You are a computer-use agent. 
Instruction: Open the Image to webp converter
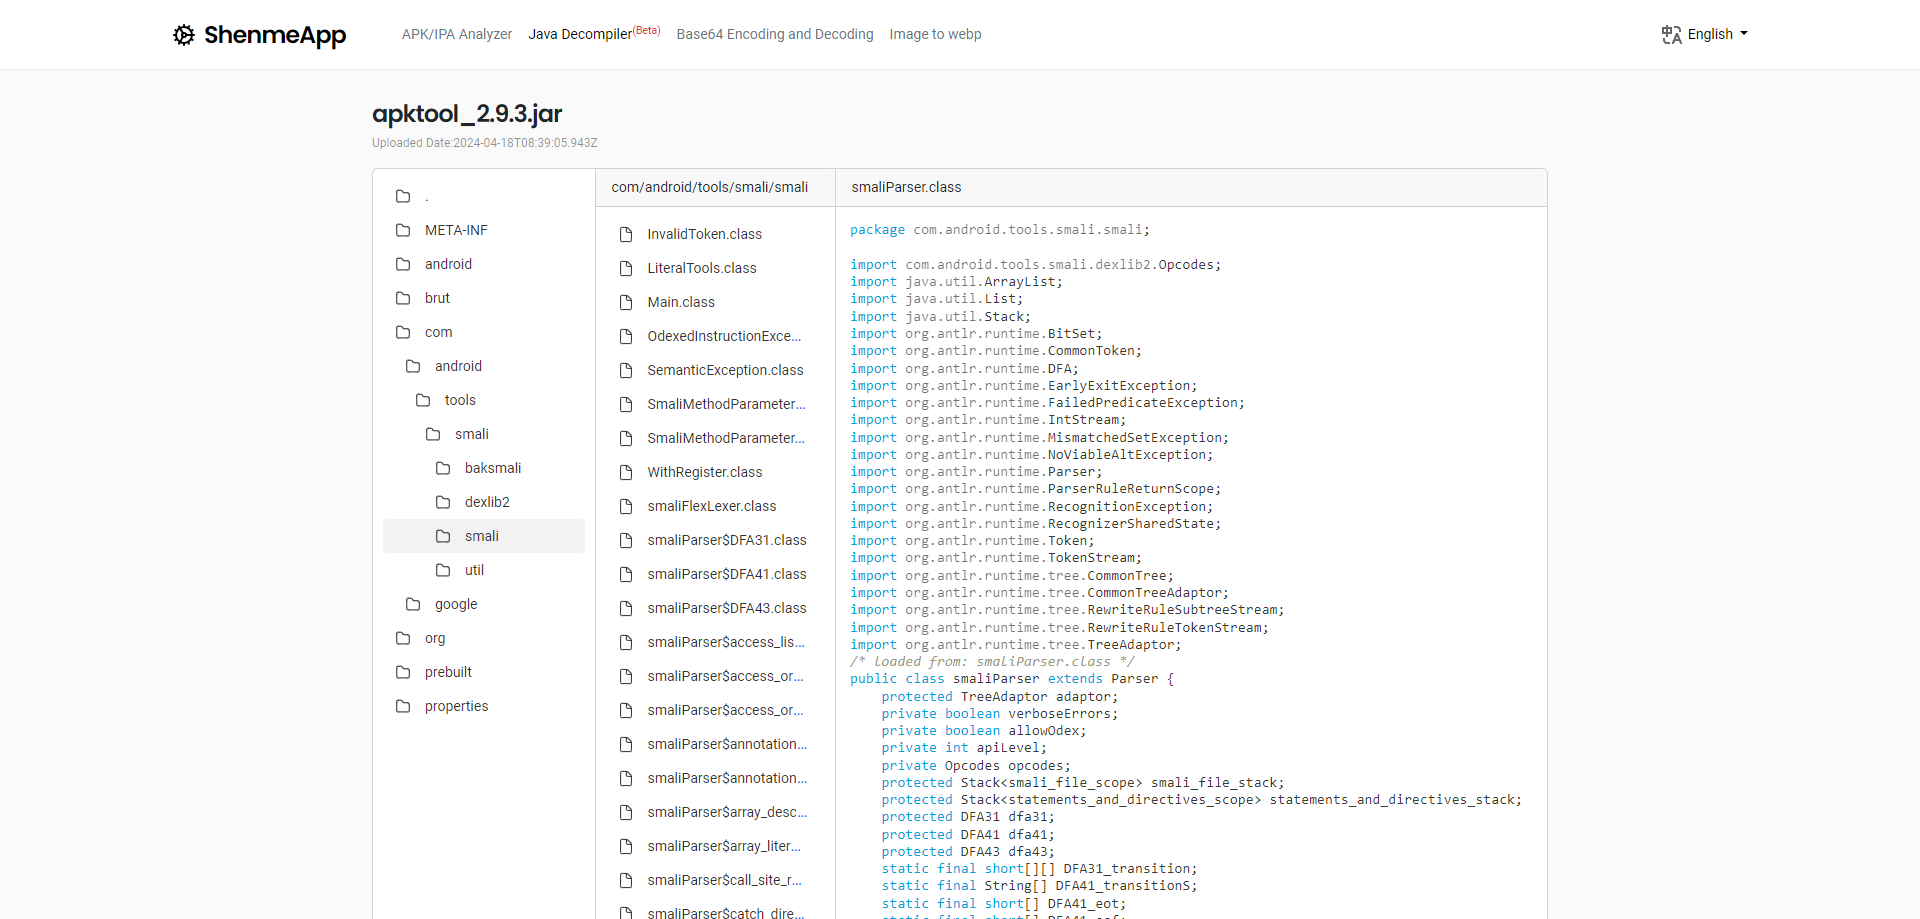pyautogui.click(x=935, y=34)
